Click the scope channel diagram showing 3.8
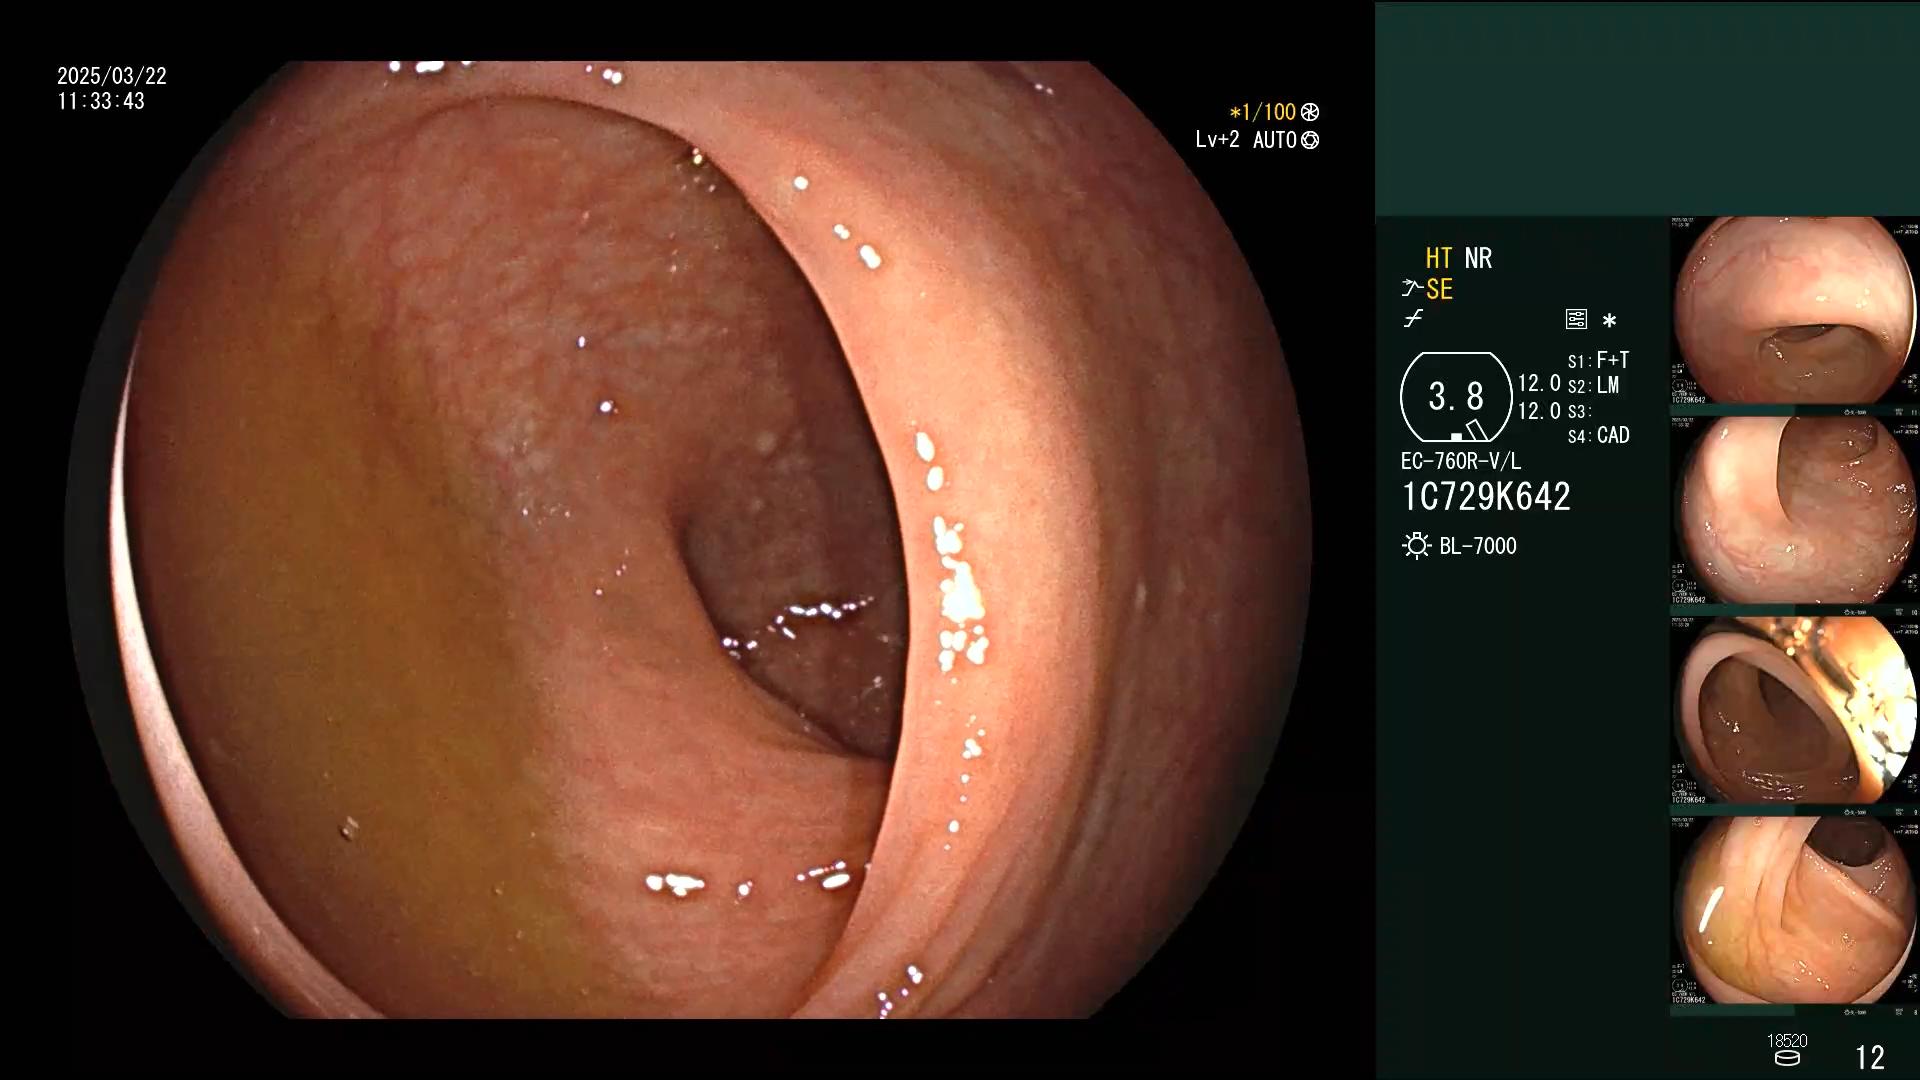The height and width of the screenshot is (1080, 1920). point(1456,397)
